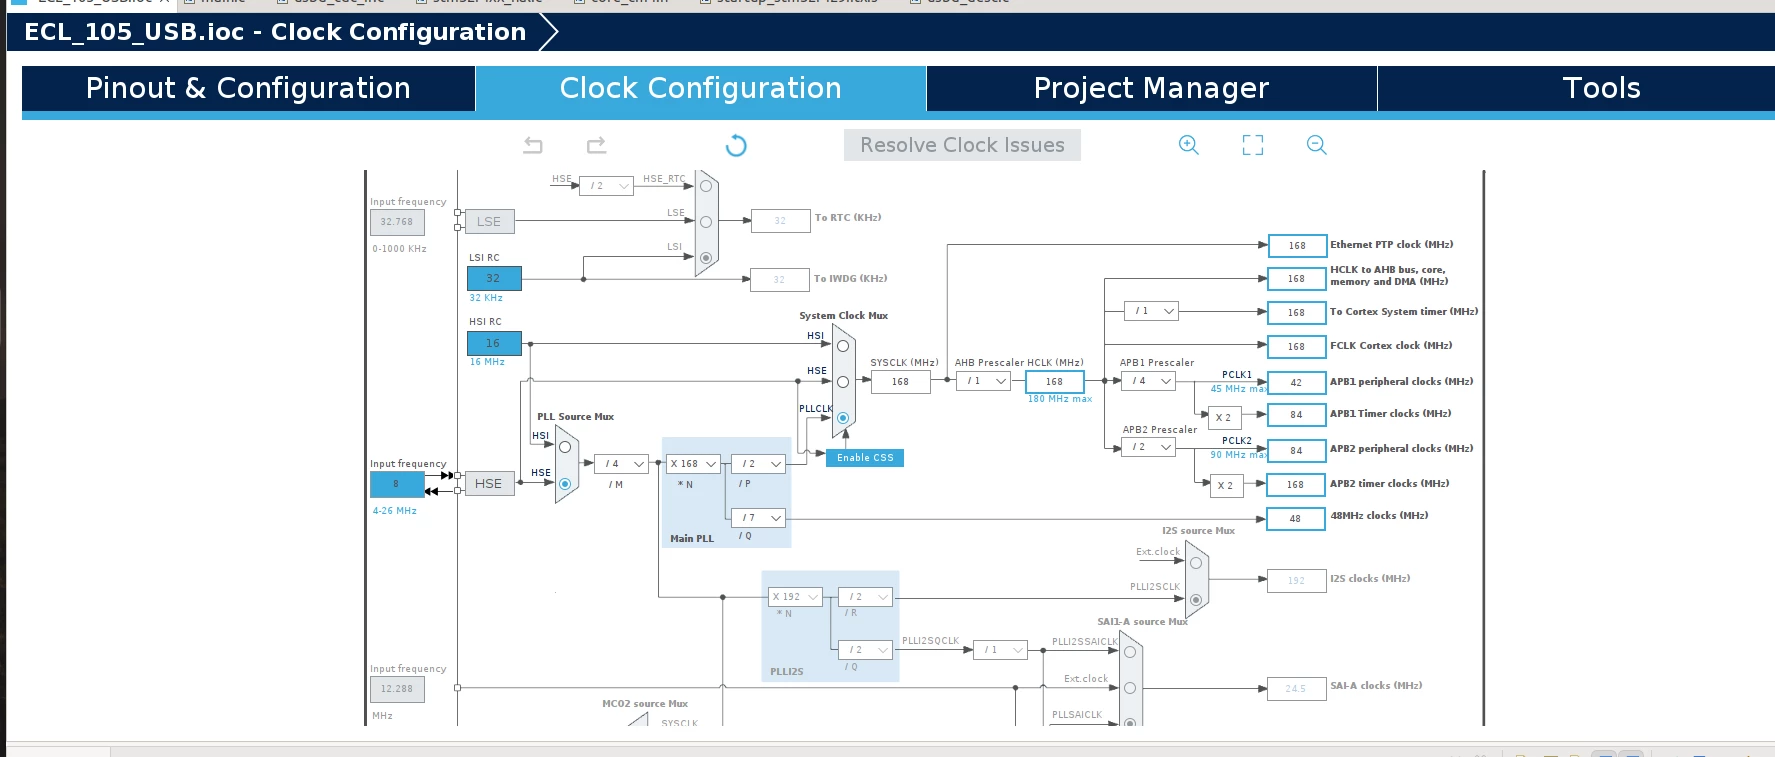Click the LSE oscillator block
This screenshot has width=1775, height=757.
[x=489, y=221]
